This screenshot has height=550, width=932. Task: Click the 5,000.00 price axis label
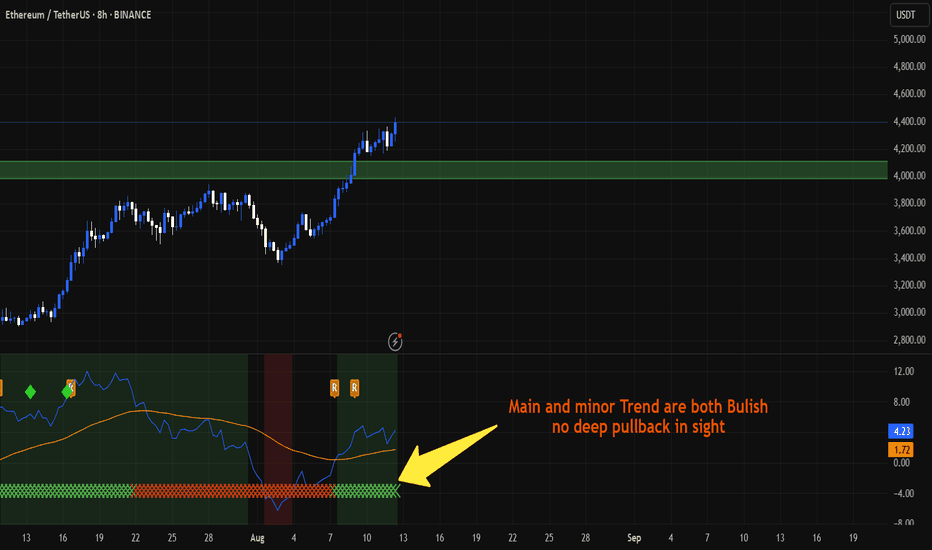[909, 39]
